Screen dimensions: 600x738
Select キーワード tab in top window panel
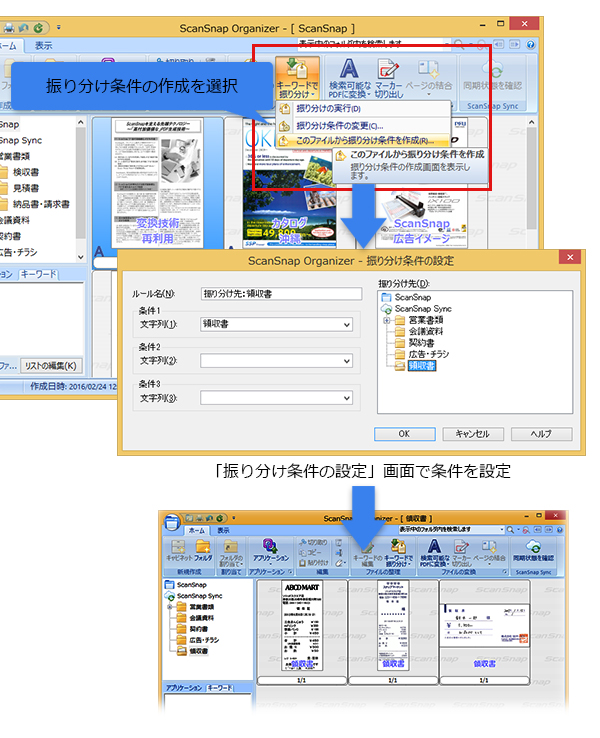pyautogui.click(x=39, y=274)
